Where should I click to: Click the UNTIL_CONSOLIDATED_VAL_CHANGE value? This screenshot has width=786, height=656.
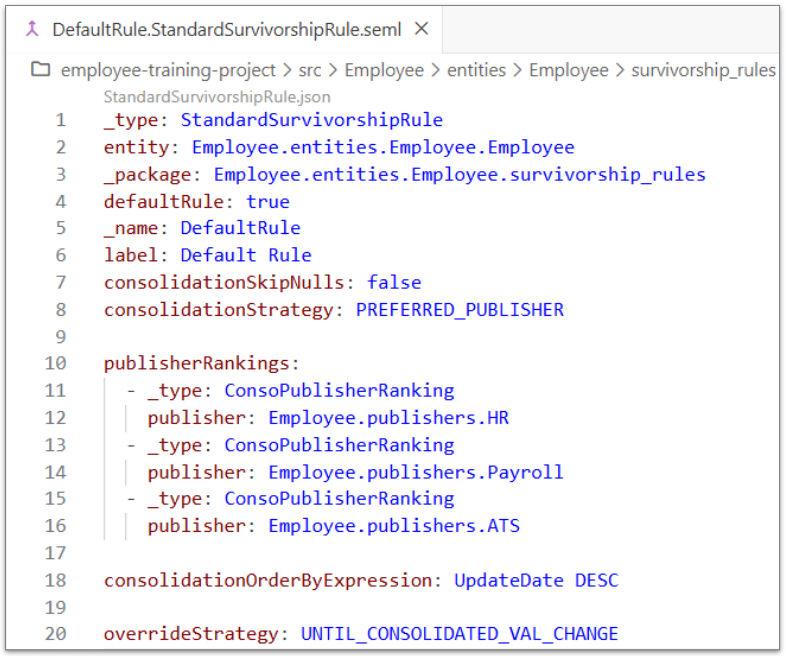(x=459, y=633)
